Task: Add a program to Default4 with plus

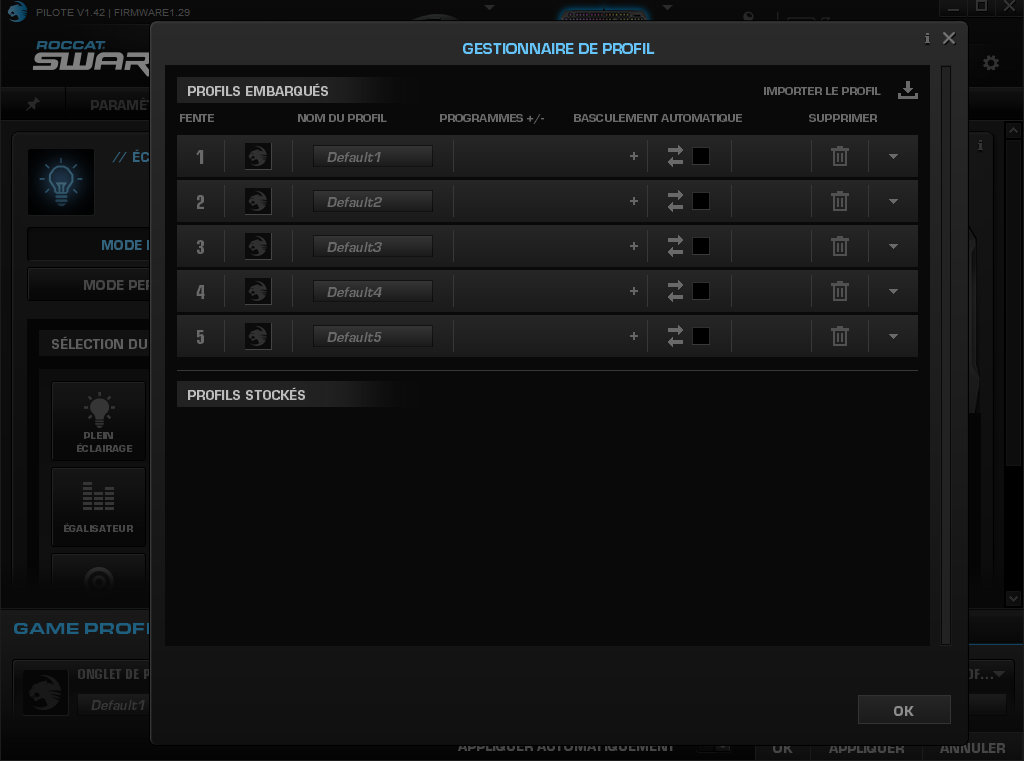Action: point(633,291)
